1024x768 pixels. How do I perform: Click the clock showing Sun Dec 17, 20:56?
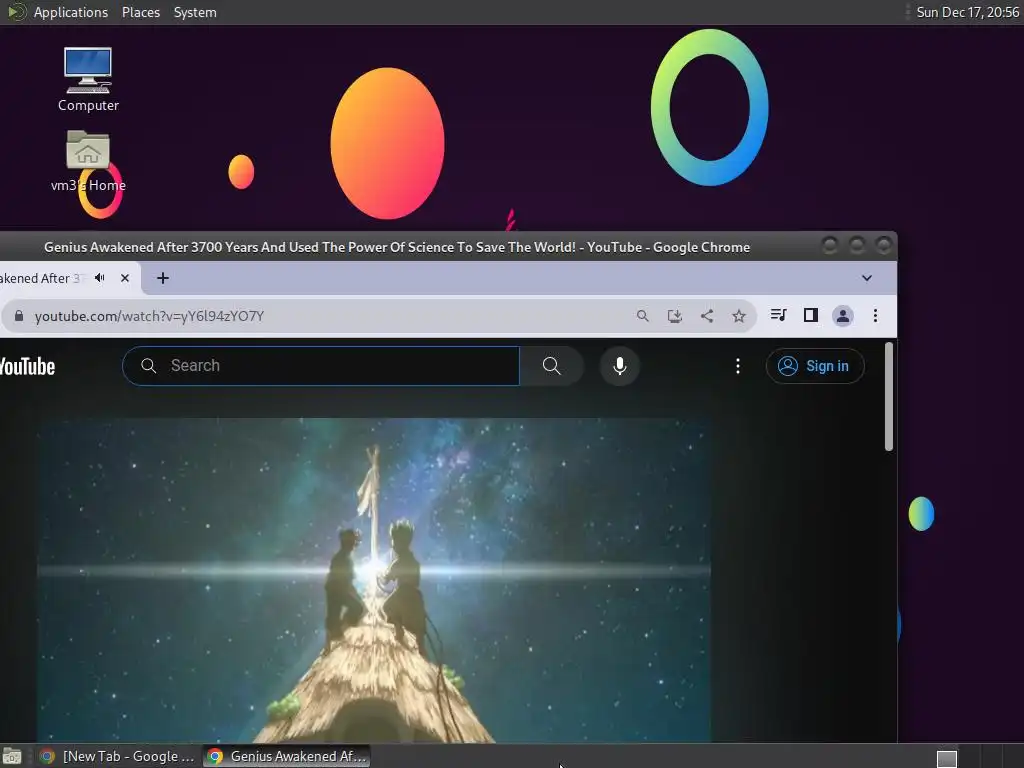coord(967,12)
